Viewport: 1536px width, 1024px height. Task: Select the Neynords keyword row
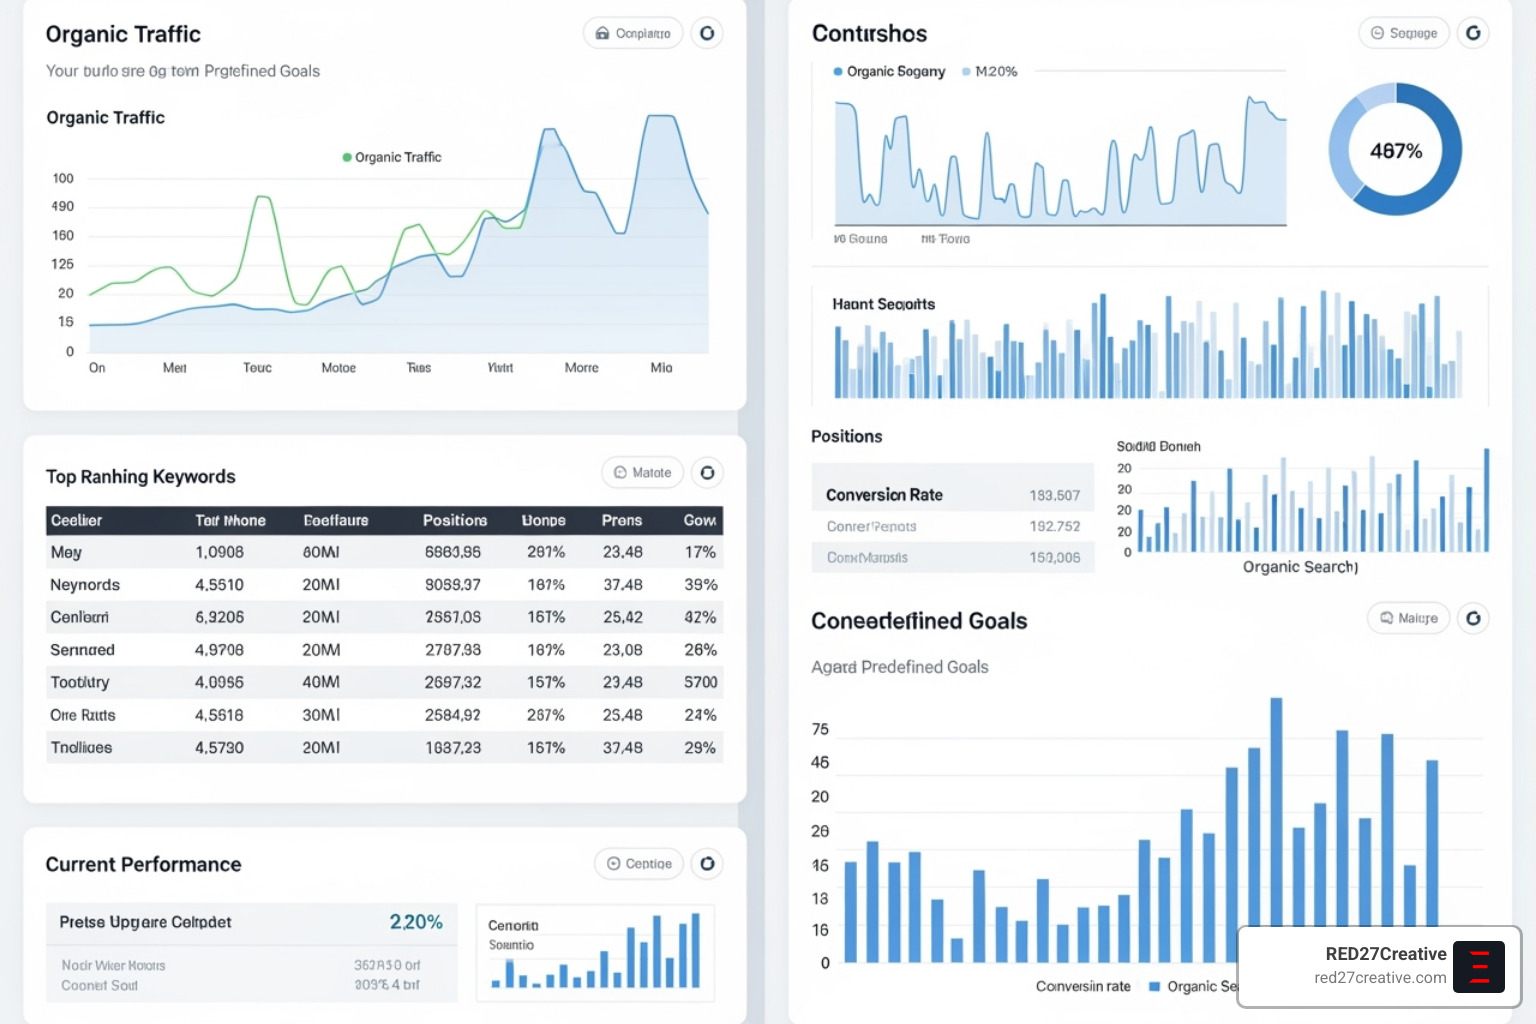click(x=385, y=585)
